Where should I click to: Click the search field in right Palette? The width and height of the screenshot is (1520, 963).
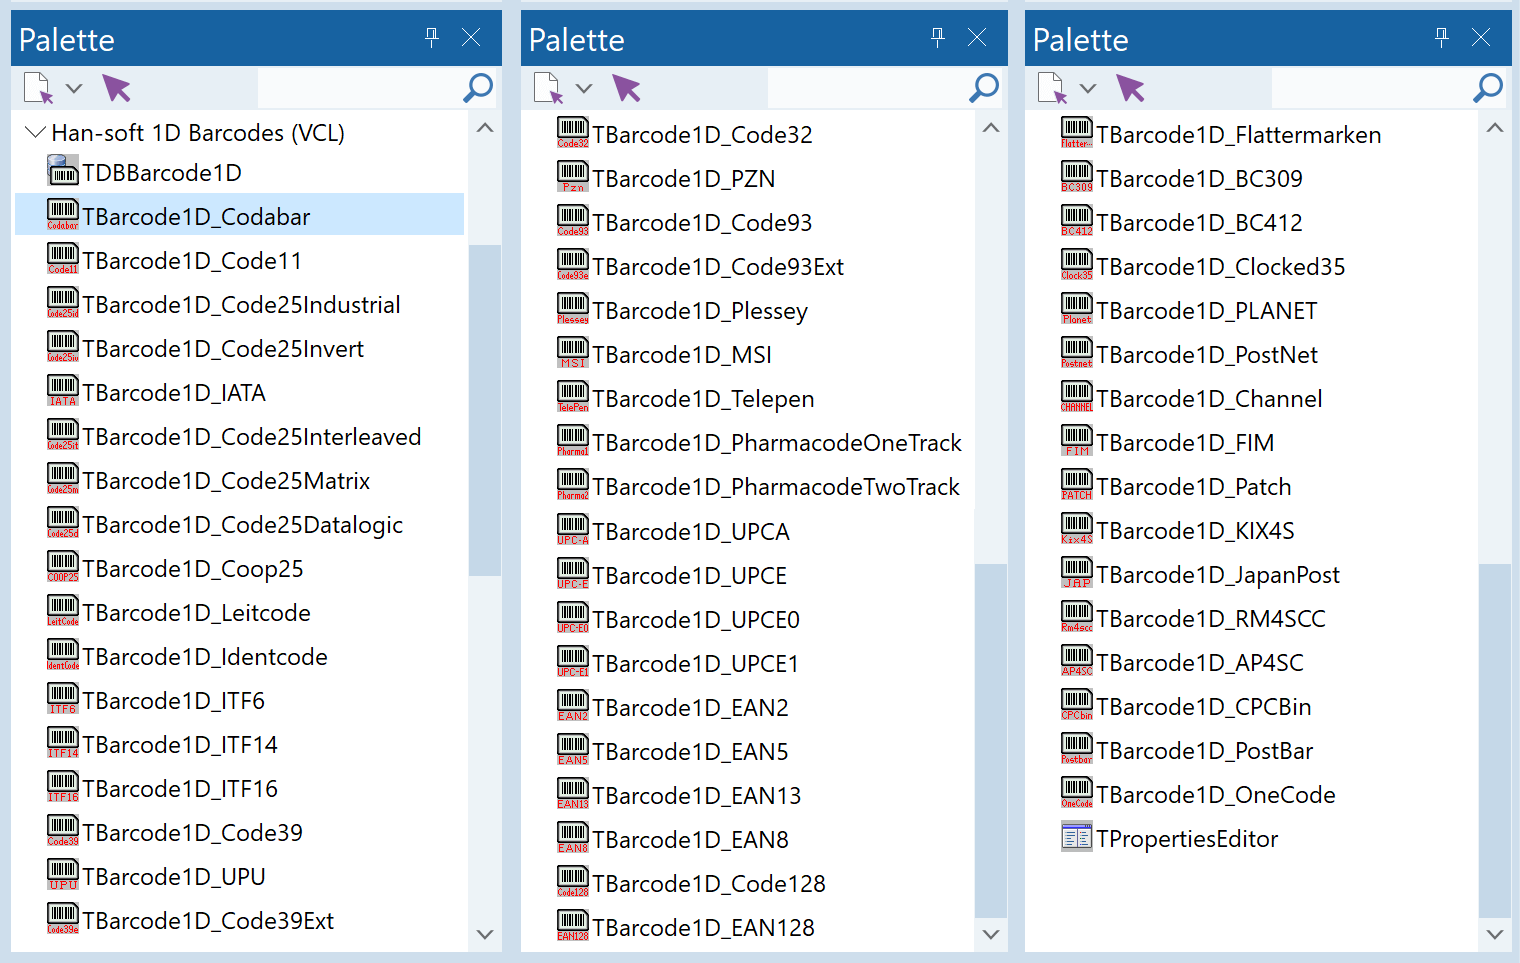click(x=1371, y=88)
